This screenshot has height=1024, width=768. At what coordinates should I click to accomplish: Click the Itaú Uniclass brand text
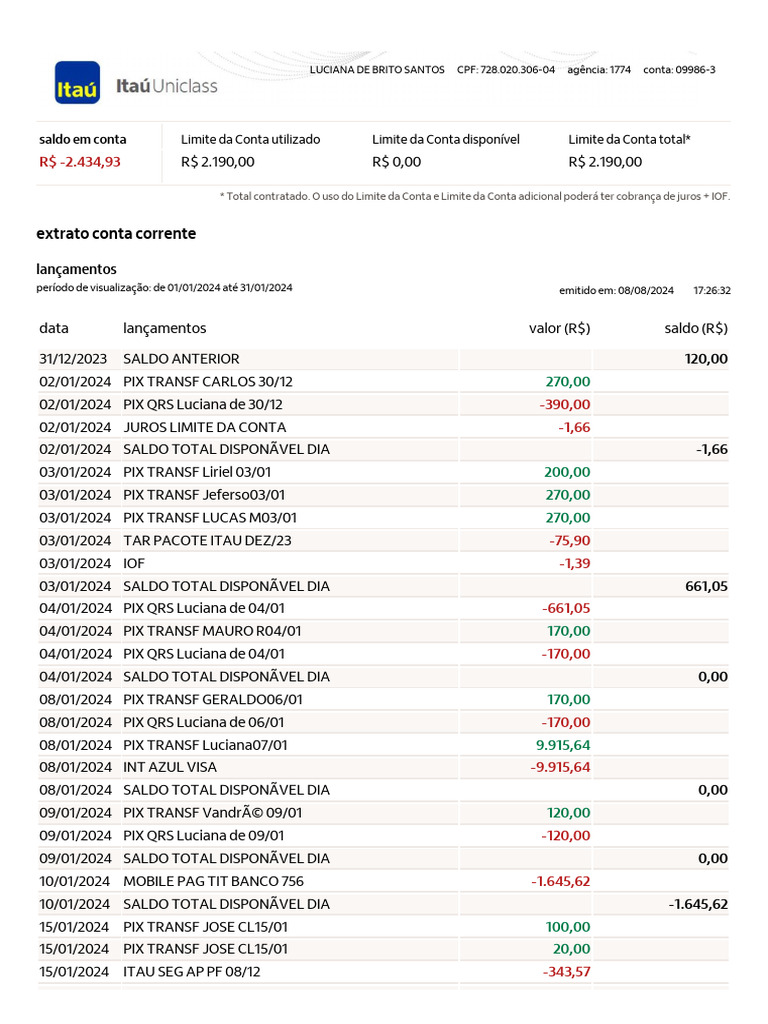coord(167,86)
